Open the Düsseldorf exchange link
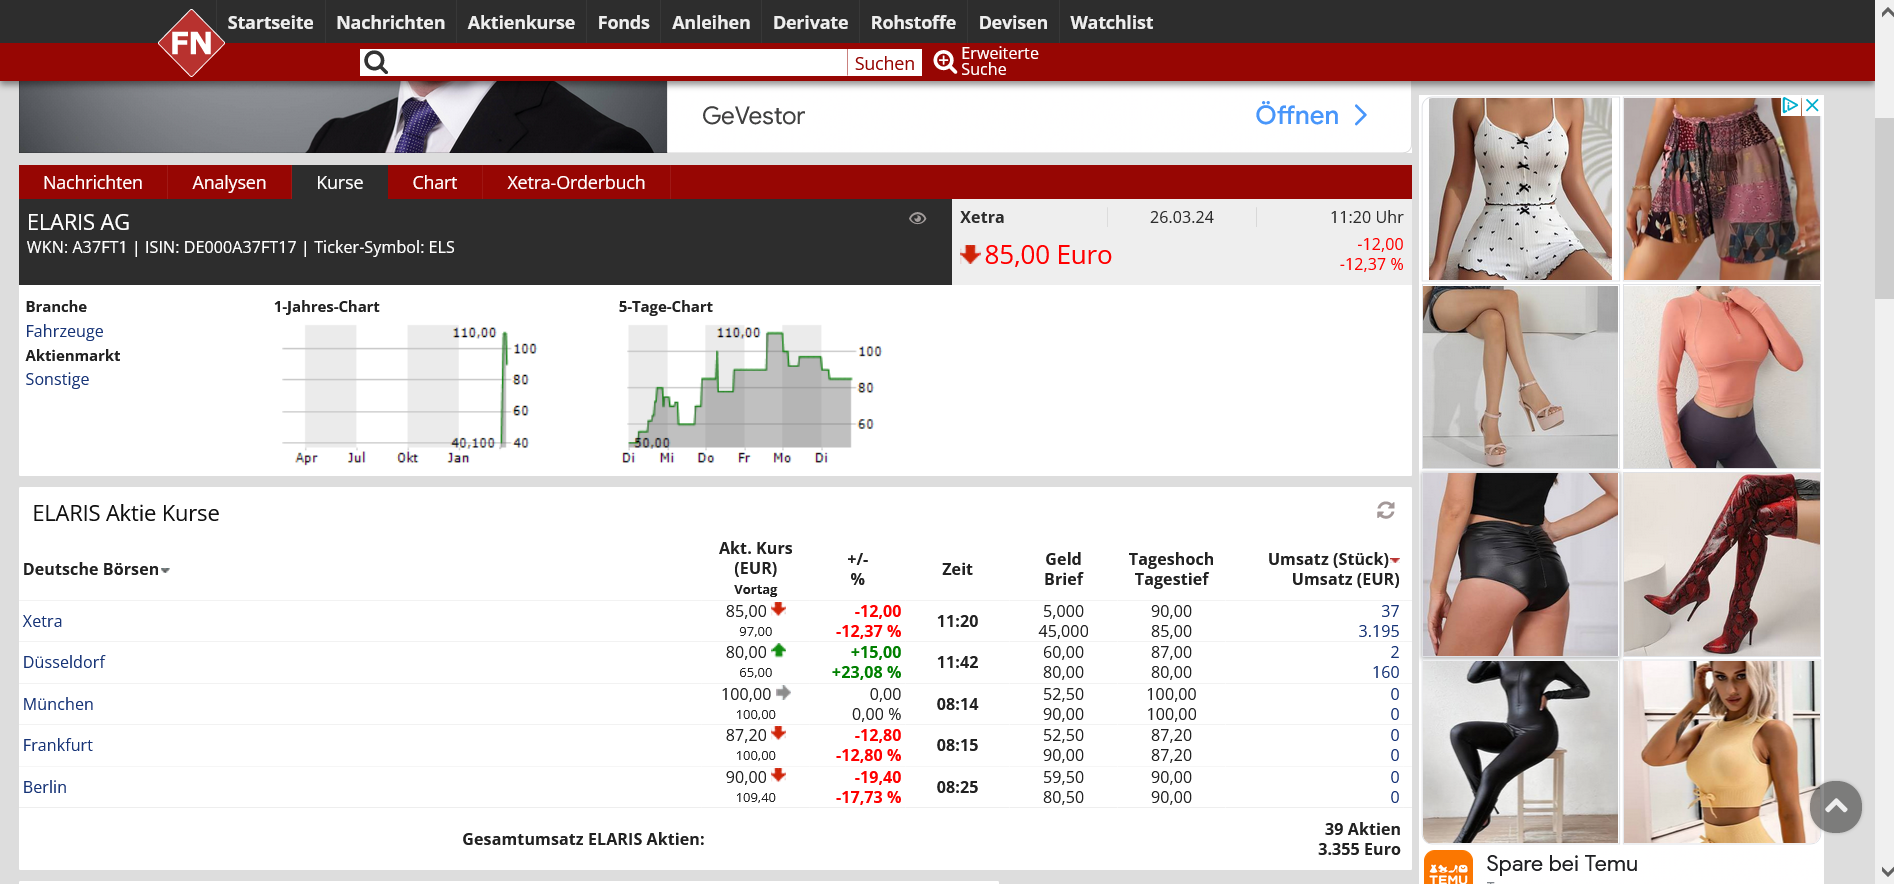The height and width of the screenshot is (893, 1894). (x=64, y=662)
